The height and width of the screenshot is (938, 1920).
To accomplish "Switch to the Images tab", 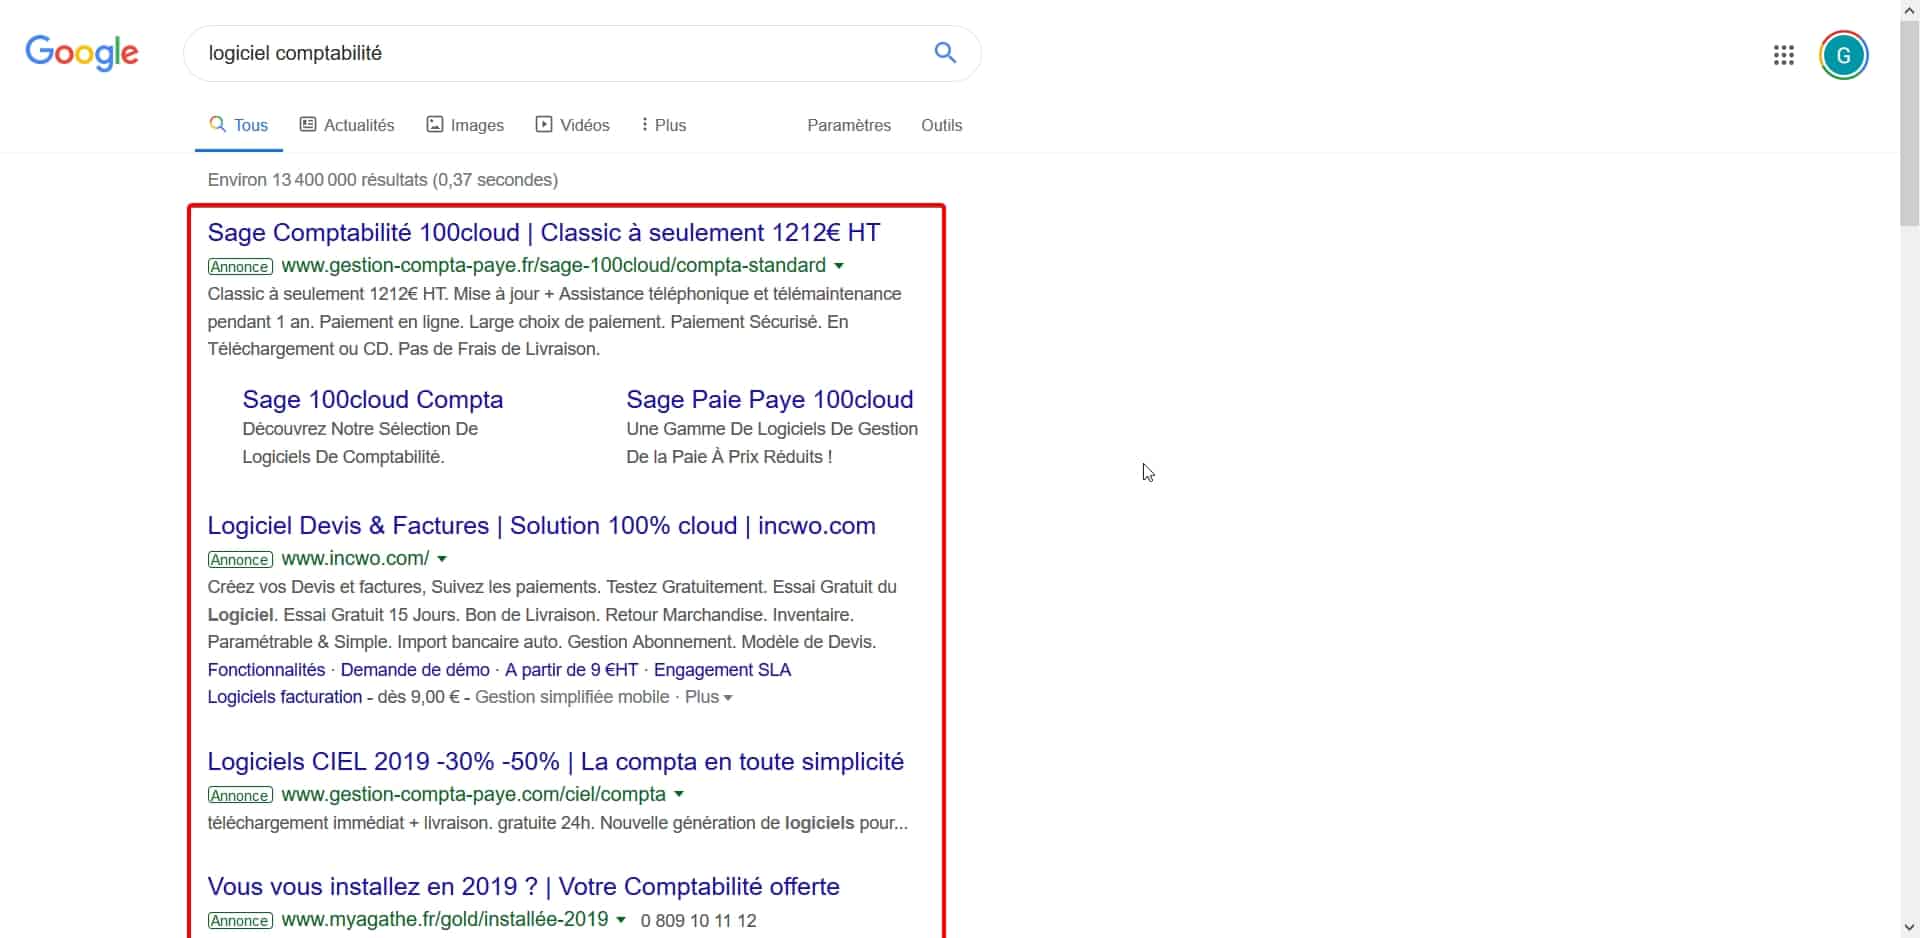I will point(465,125).
